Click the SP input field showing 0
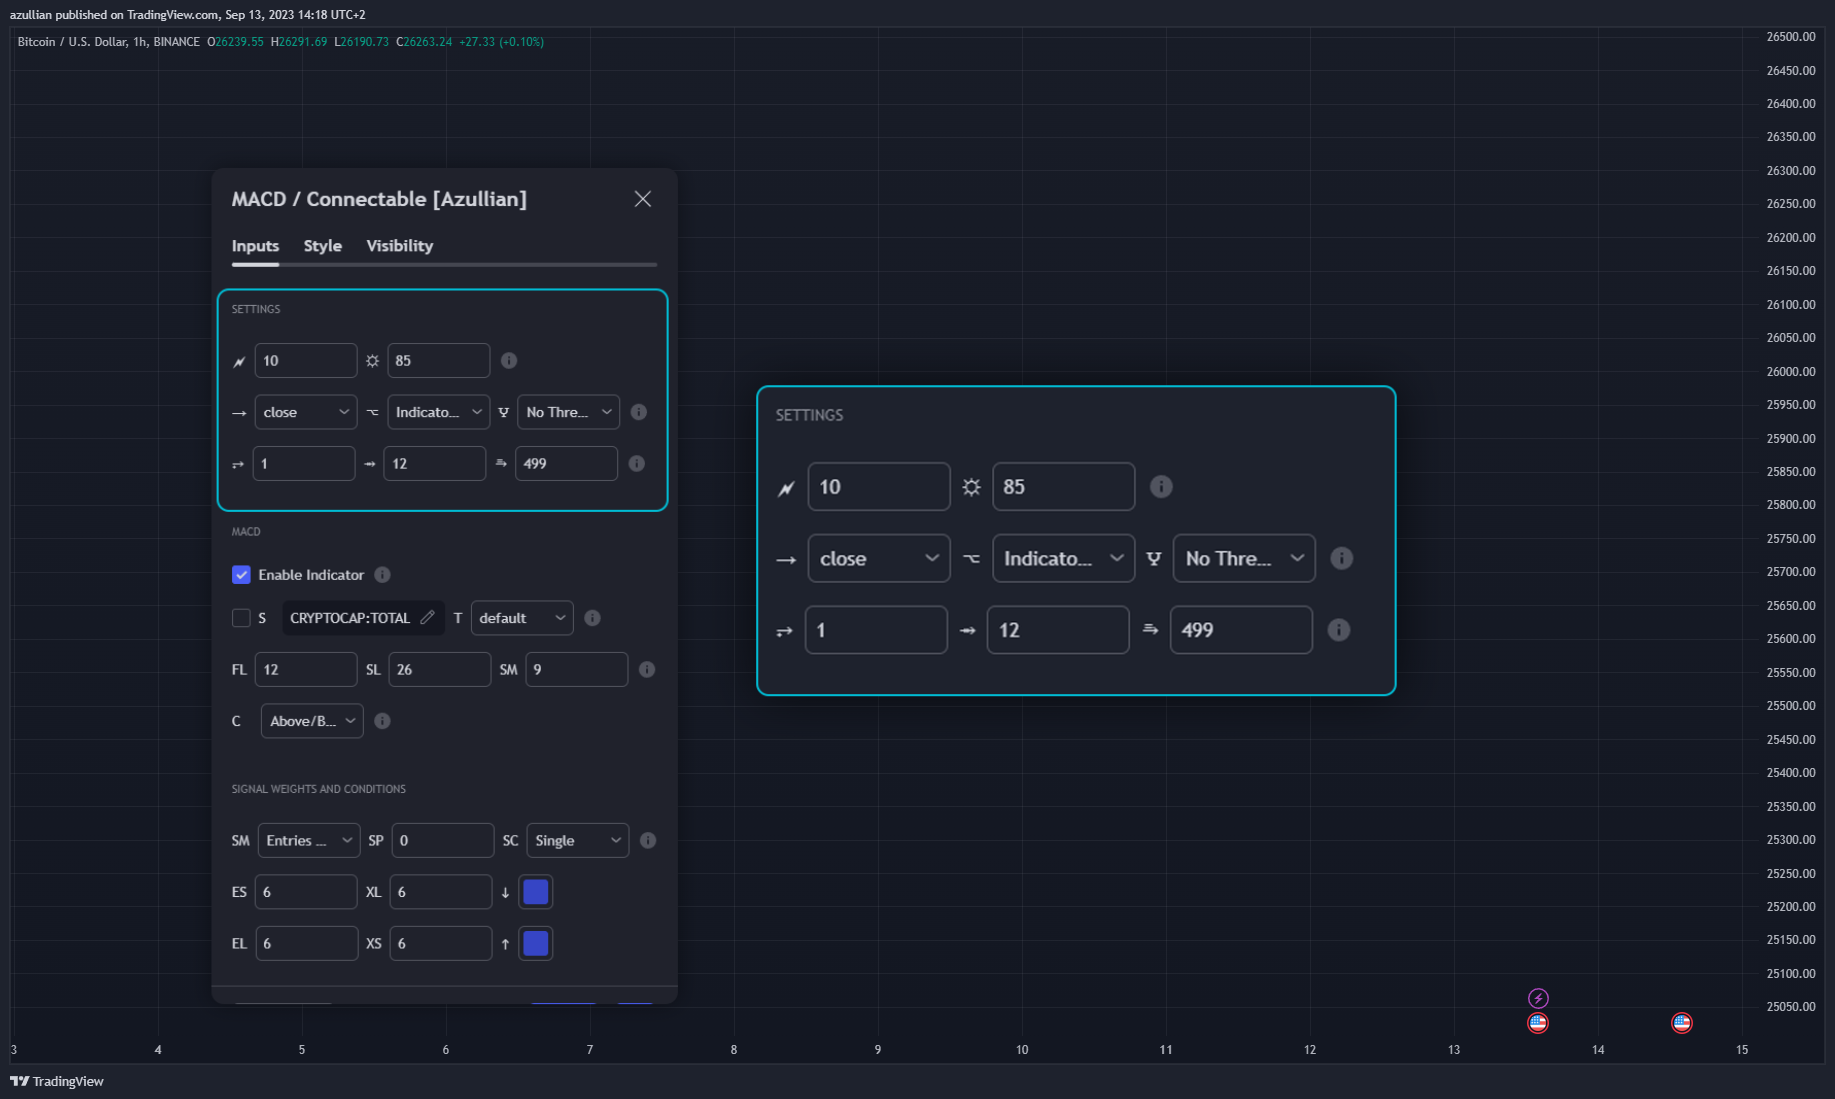The height and width of the screenshot is (1099, 1835). click(x=443, y=841)
